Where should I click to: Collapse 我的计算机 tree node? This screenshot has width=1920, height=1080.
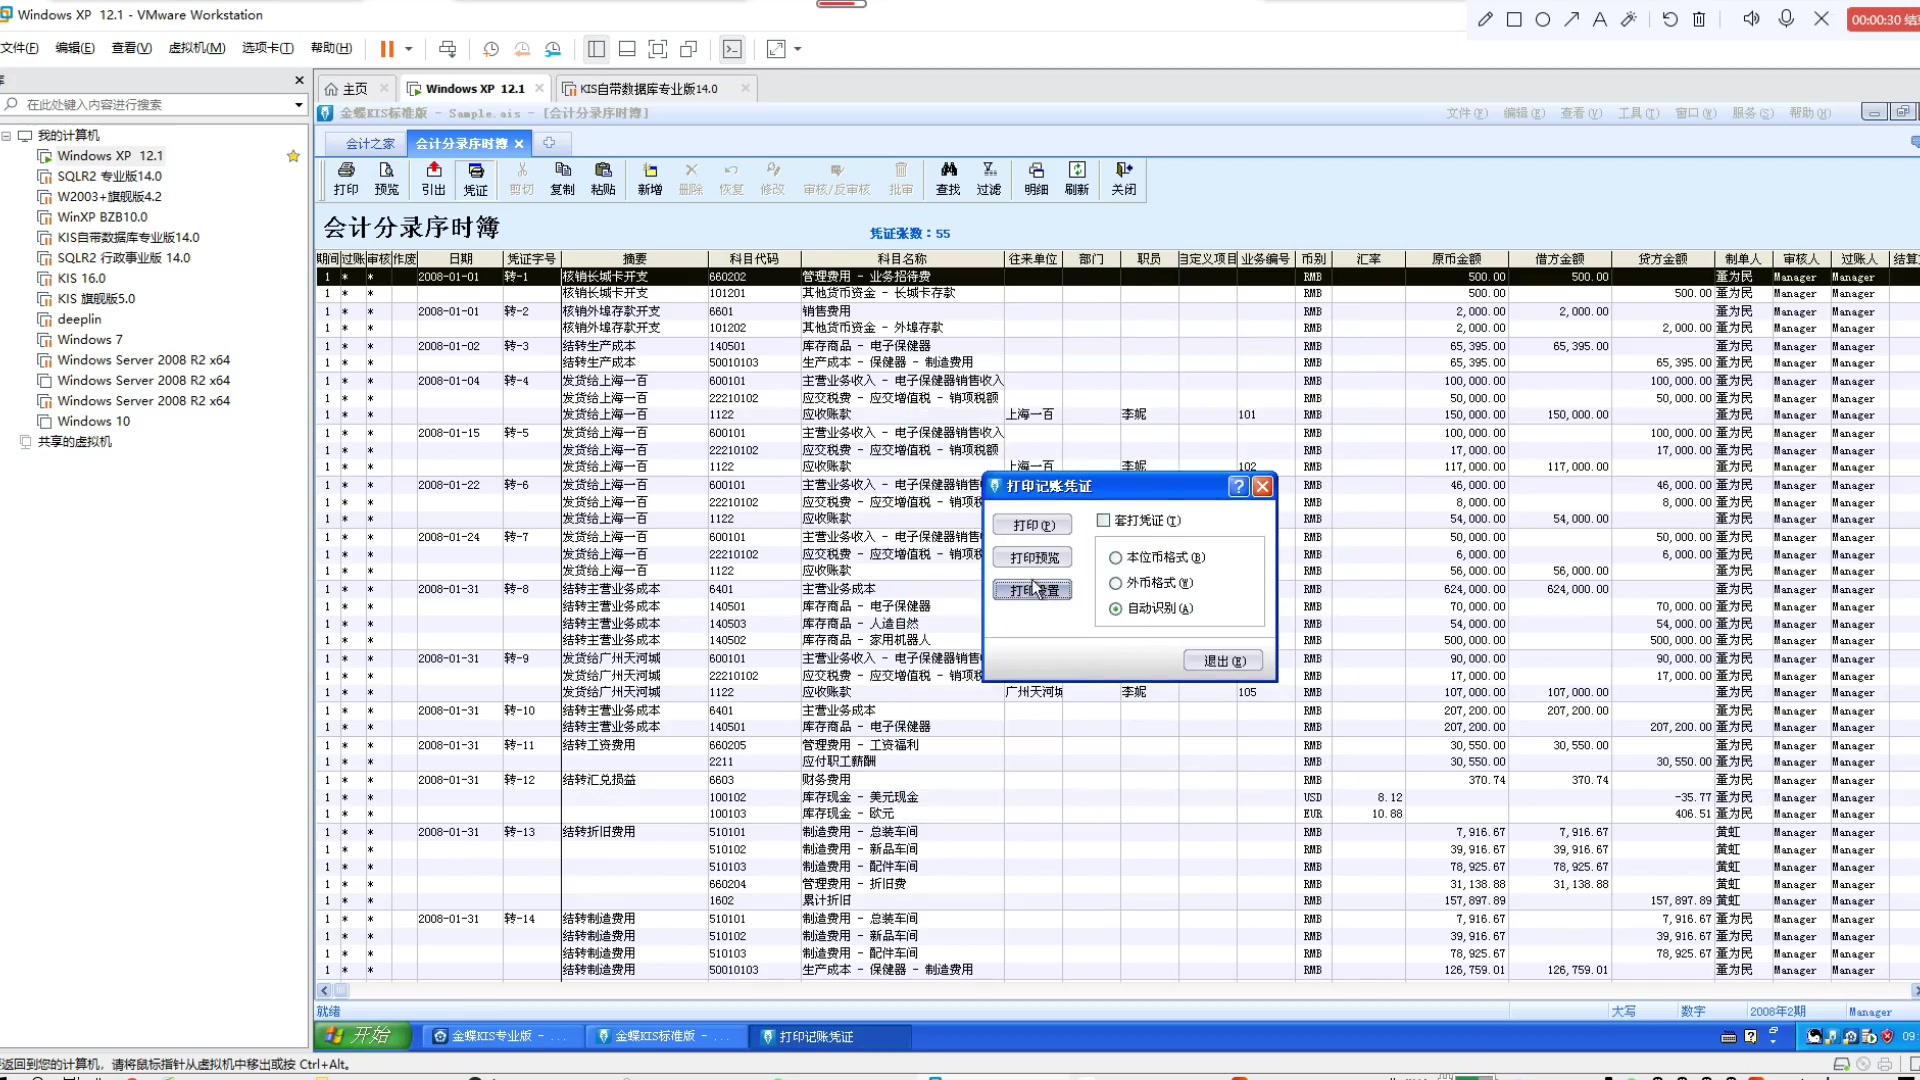[6, 135]
